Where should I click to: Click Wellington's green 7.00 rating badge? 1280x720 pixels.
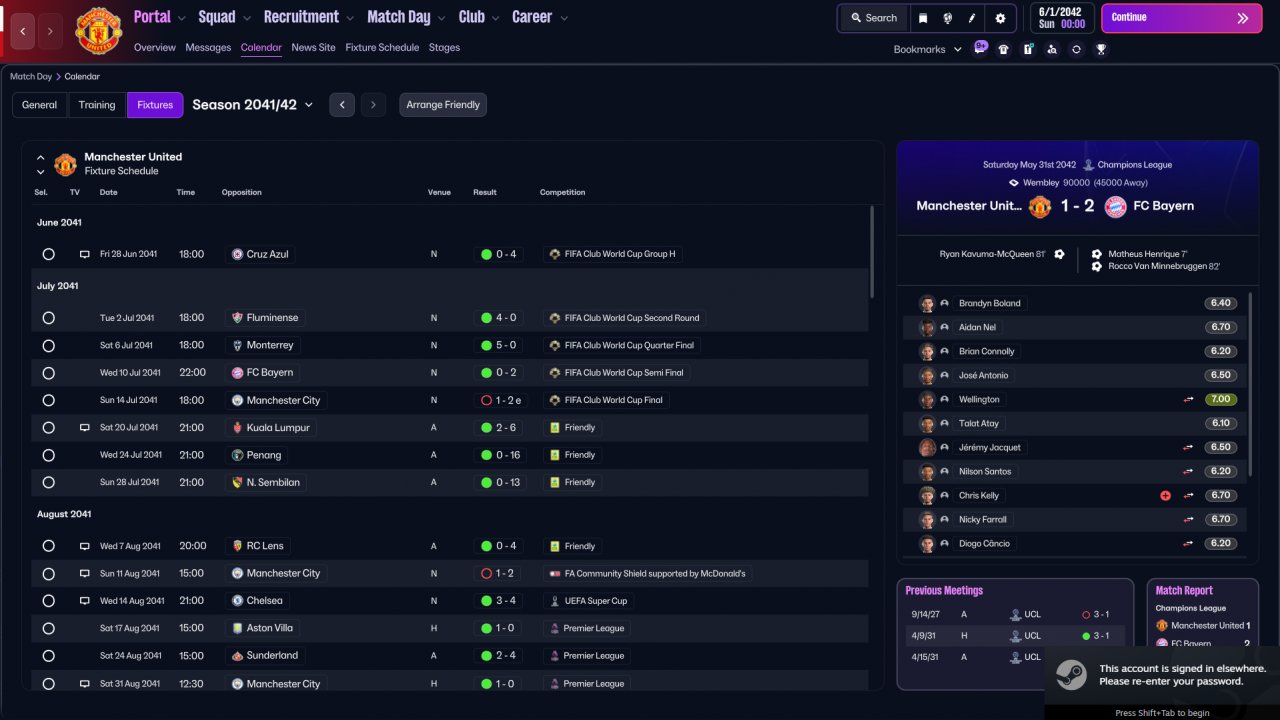[1221, 399]
